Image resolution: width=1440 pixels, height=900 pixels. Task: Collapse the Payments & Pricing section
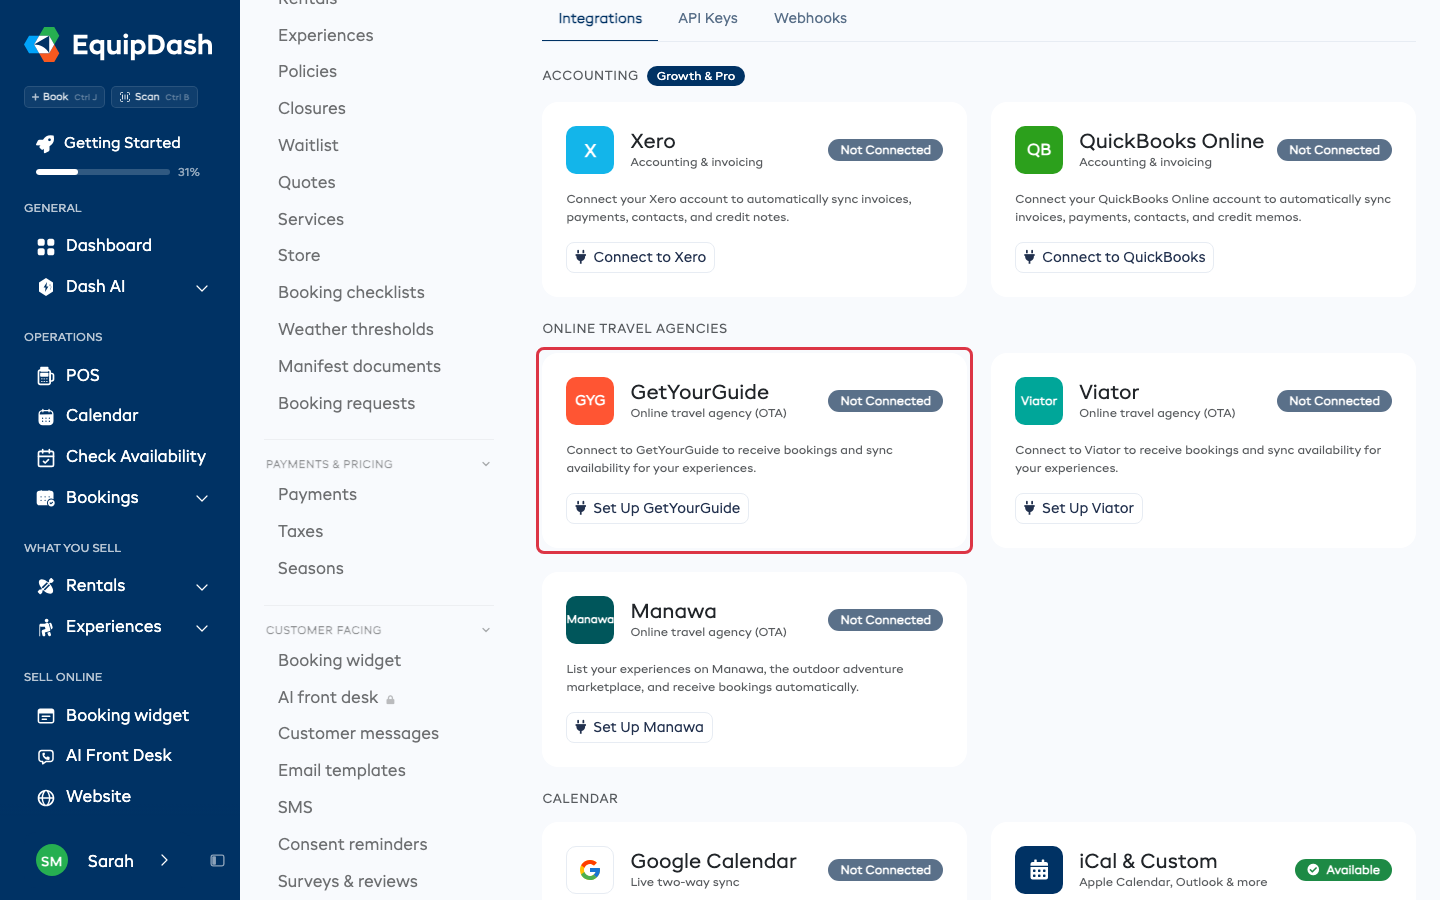pos(486,464)
